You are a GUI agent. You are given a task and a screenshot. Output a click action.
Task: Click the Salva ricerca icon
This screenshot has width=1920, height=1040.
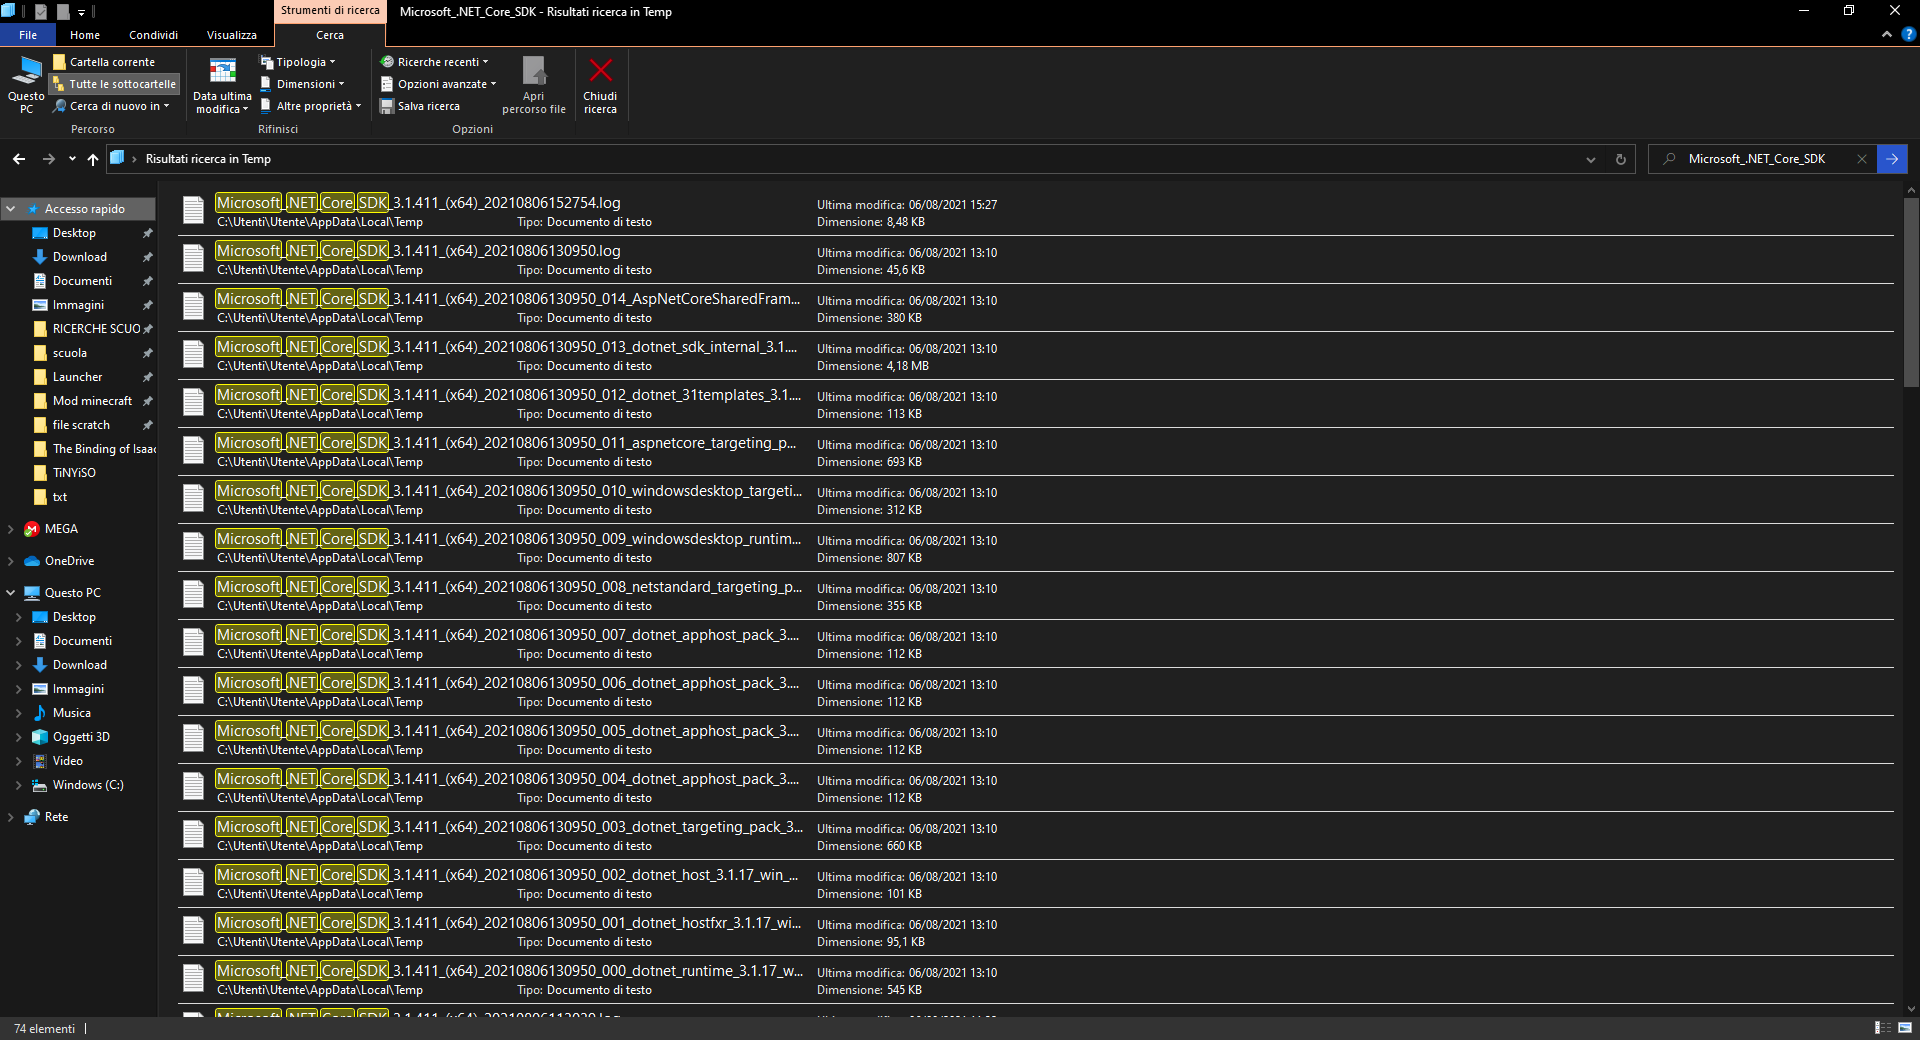click(388, 106)
